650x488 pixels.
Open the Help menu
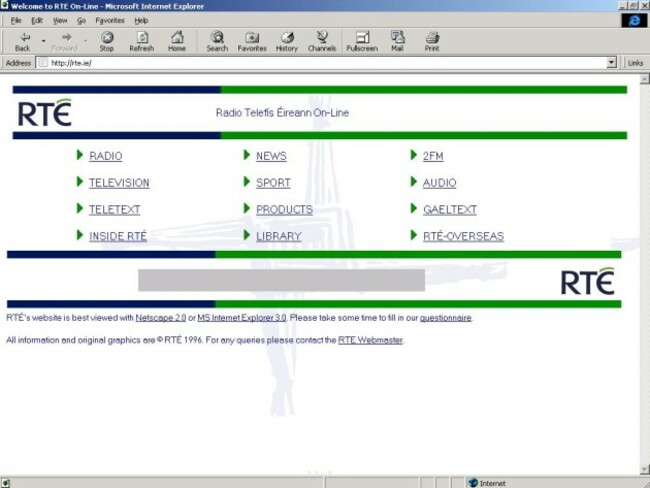[141, 21]
